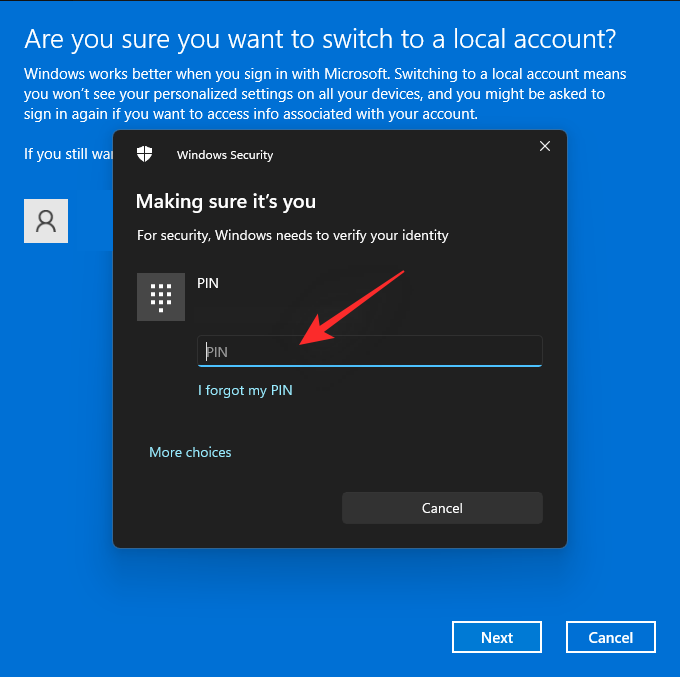Click the Windows Security shield icon
This screenshot has width=680, height=677.
144,154
